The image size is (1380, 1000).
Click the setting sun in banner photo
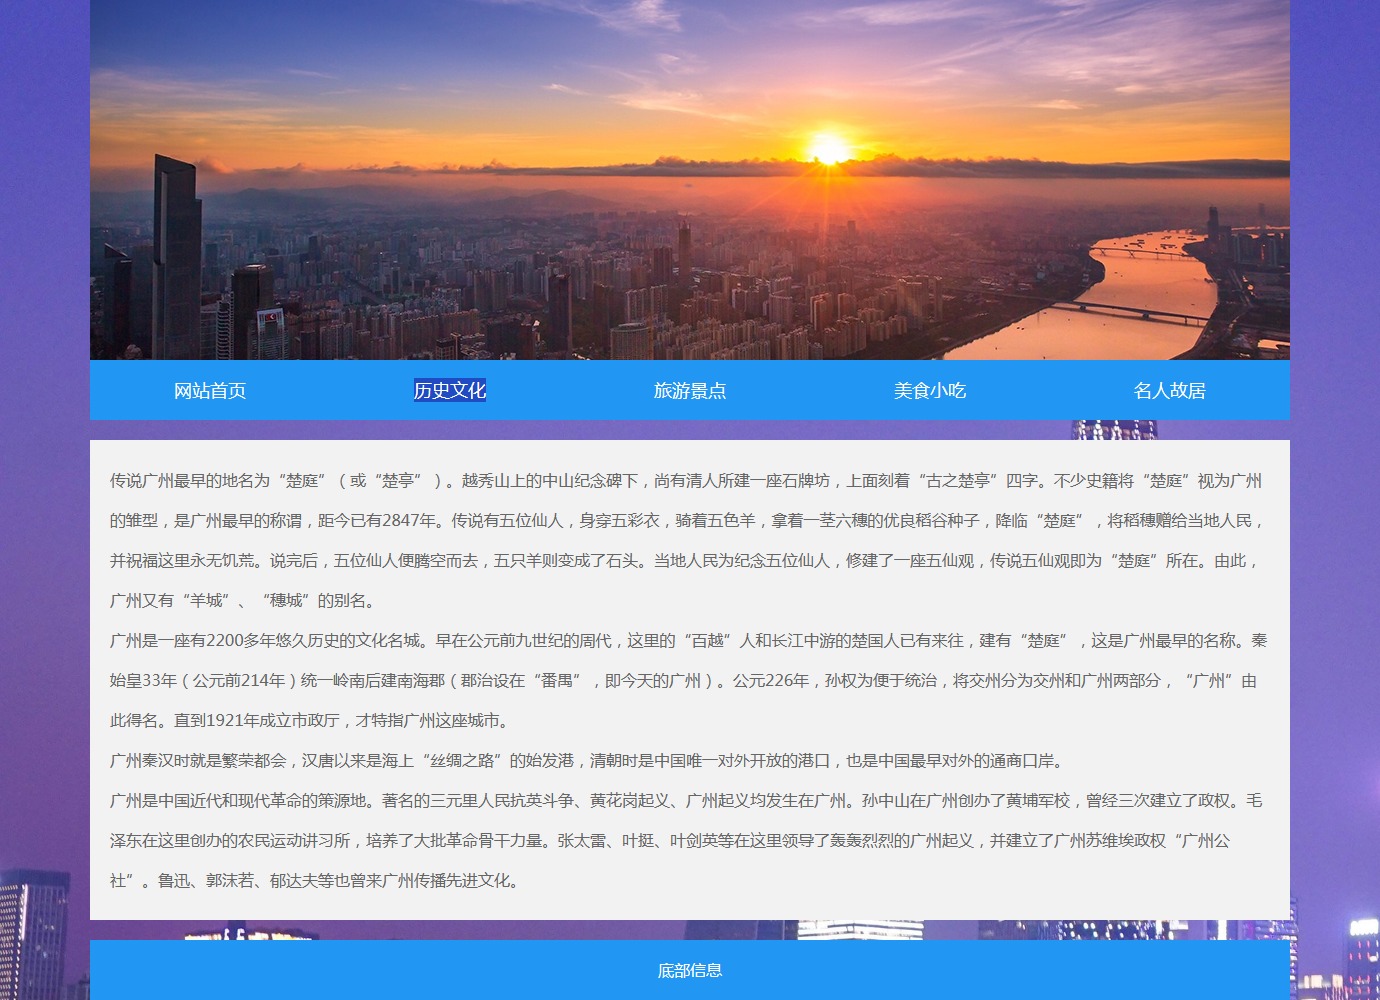[x=828, y=150]
